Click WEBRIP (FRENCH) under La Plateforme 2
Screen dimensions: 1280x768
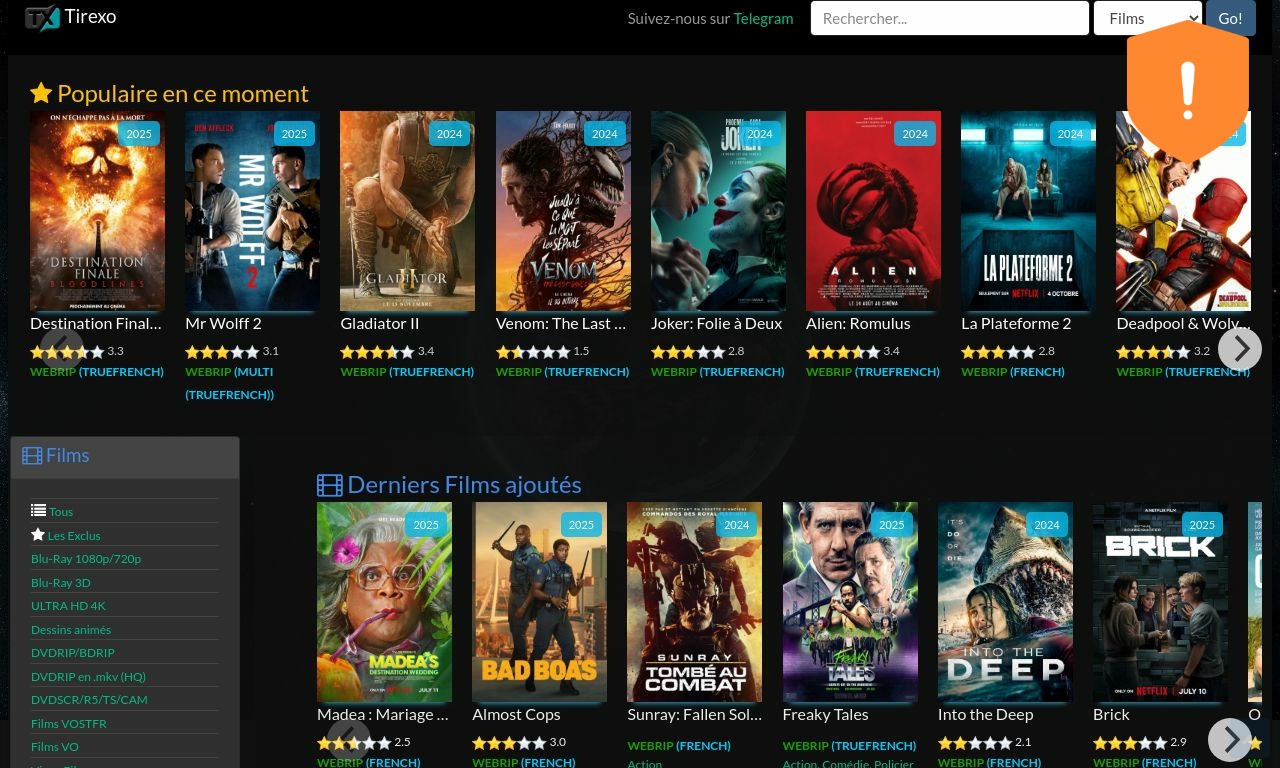pyautogui.click(x=1013, y=371)
